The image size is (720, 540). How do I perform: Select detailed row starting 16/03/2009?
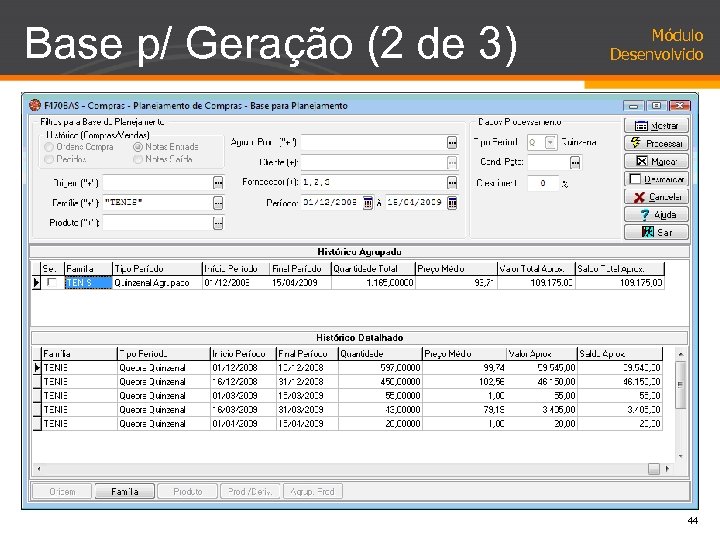coord(348,410)
